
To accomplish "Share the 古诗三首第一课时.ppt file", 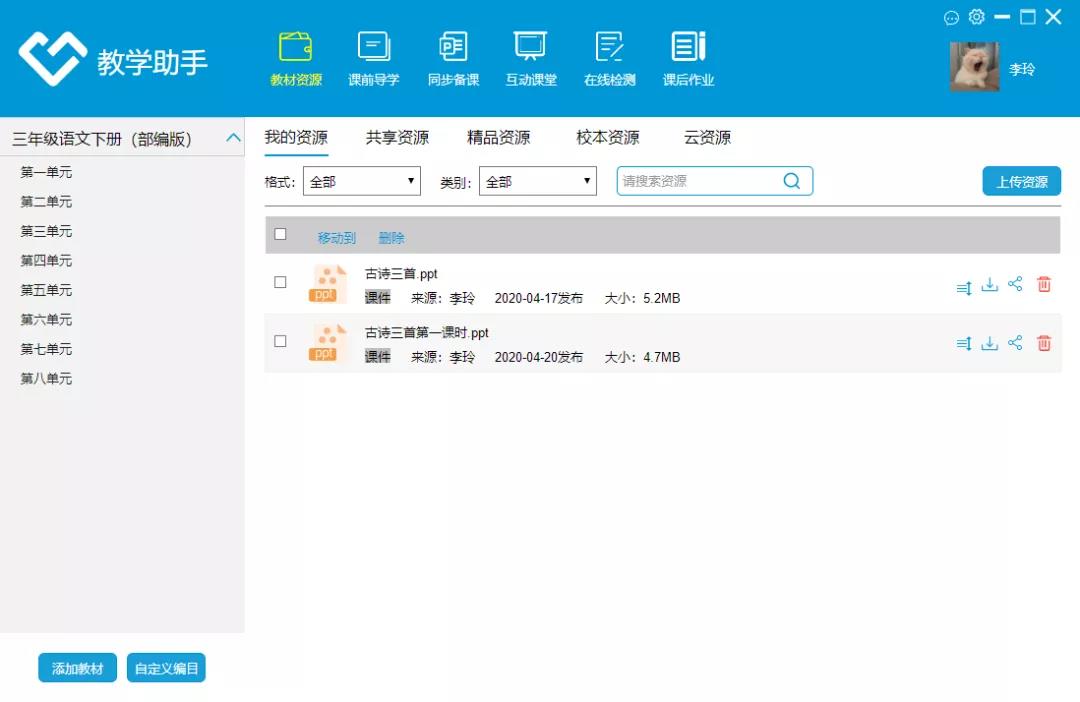I will pyautogui.click(x=1016, y=343).
